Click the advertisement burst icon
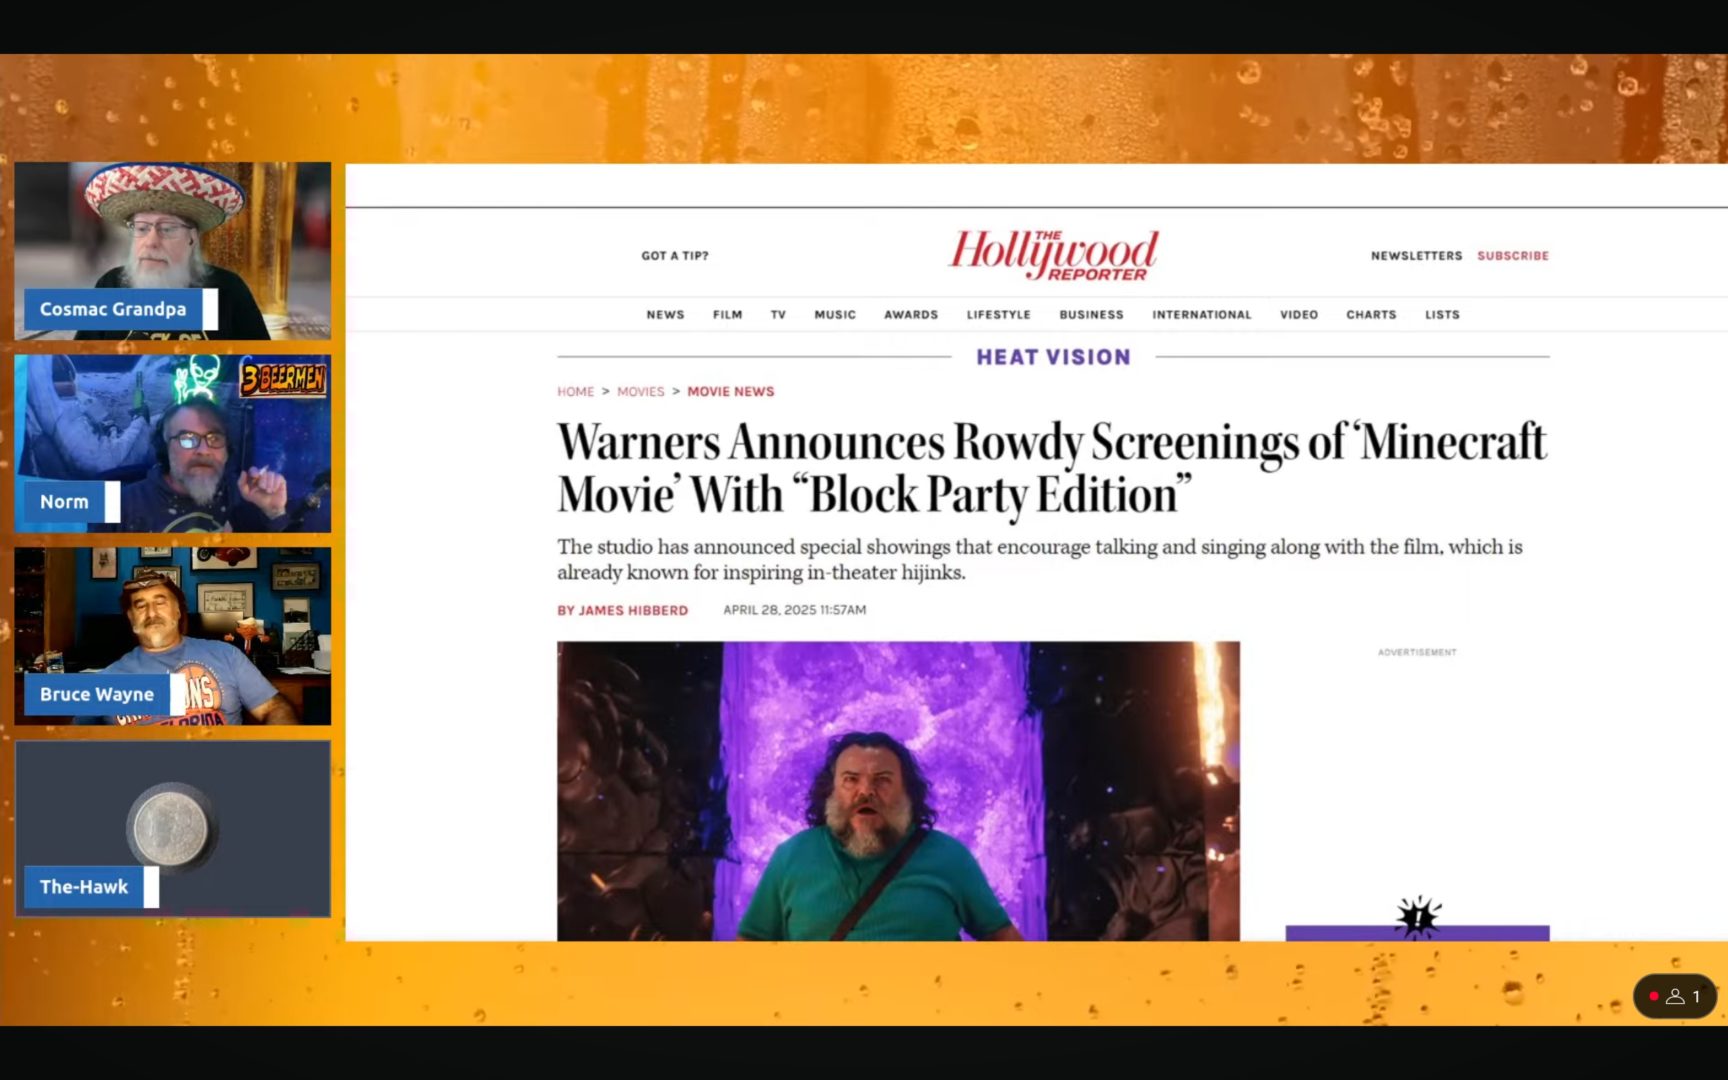 1417,916
